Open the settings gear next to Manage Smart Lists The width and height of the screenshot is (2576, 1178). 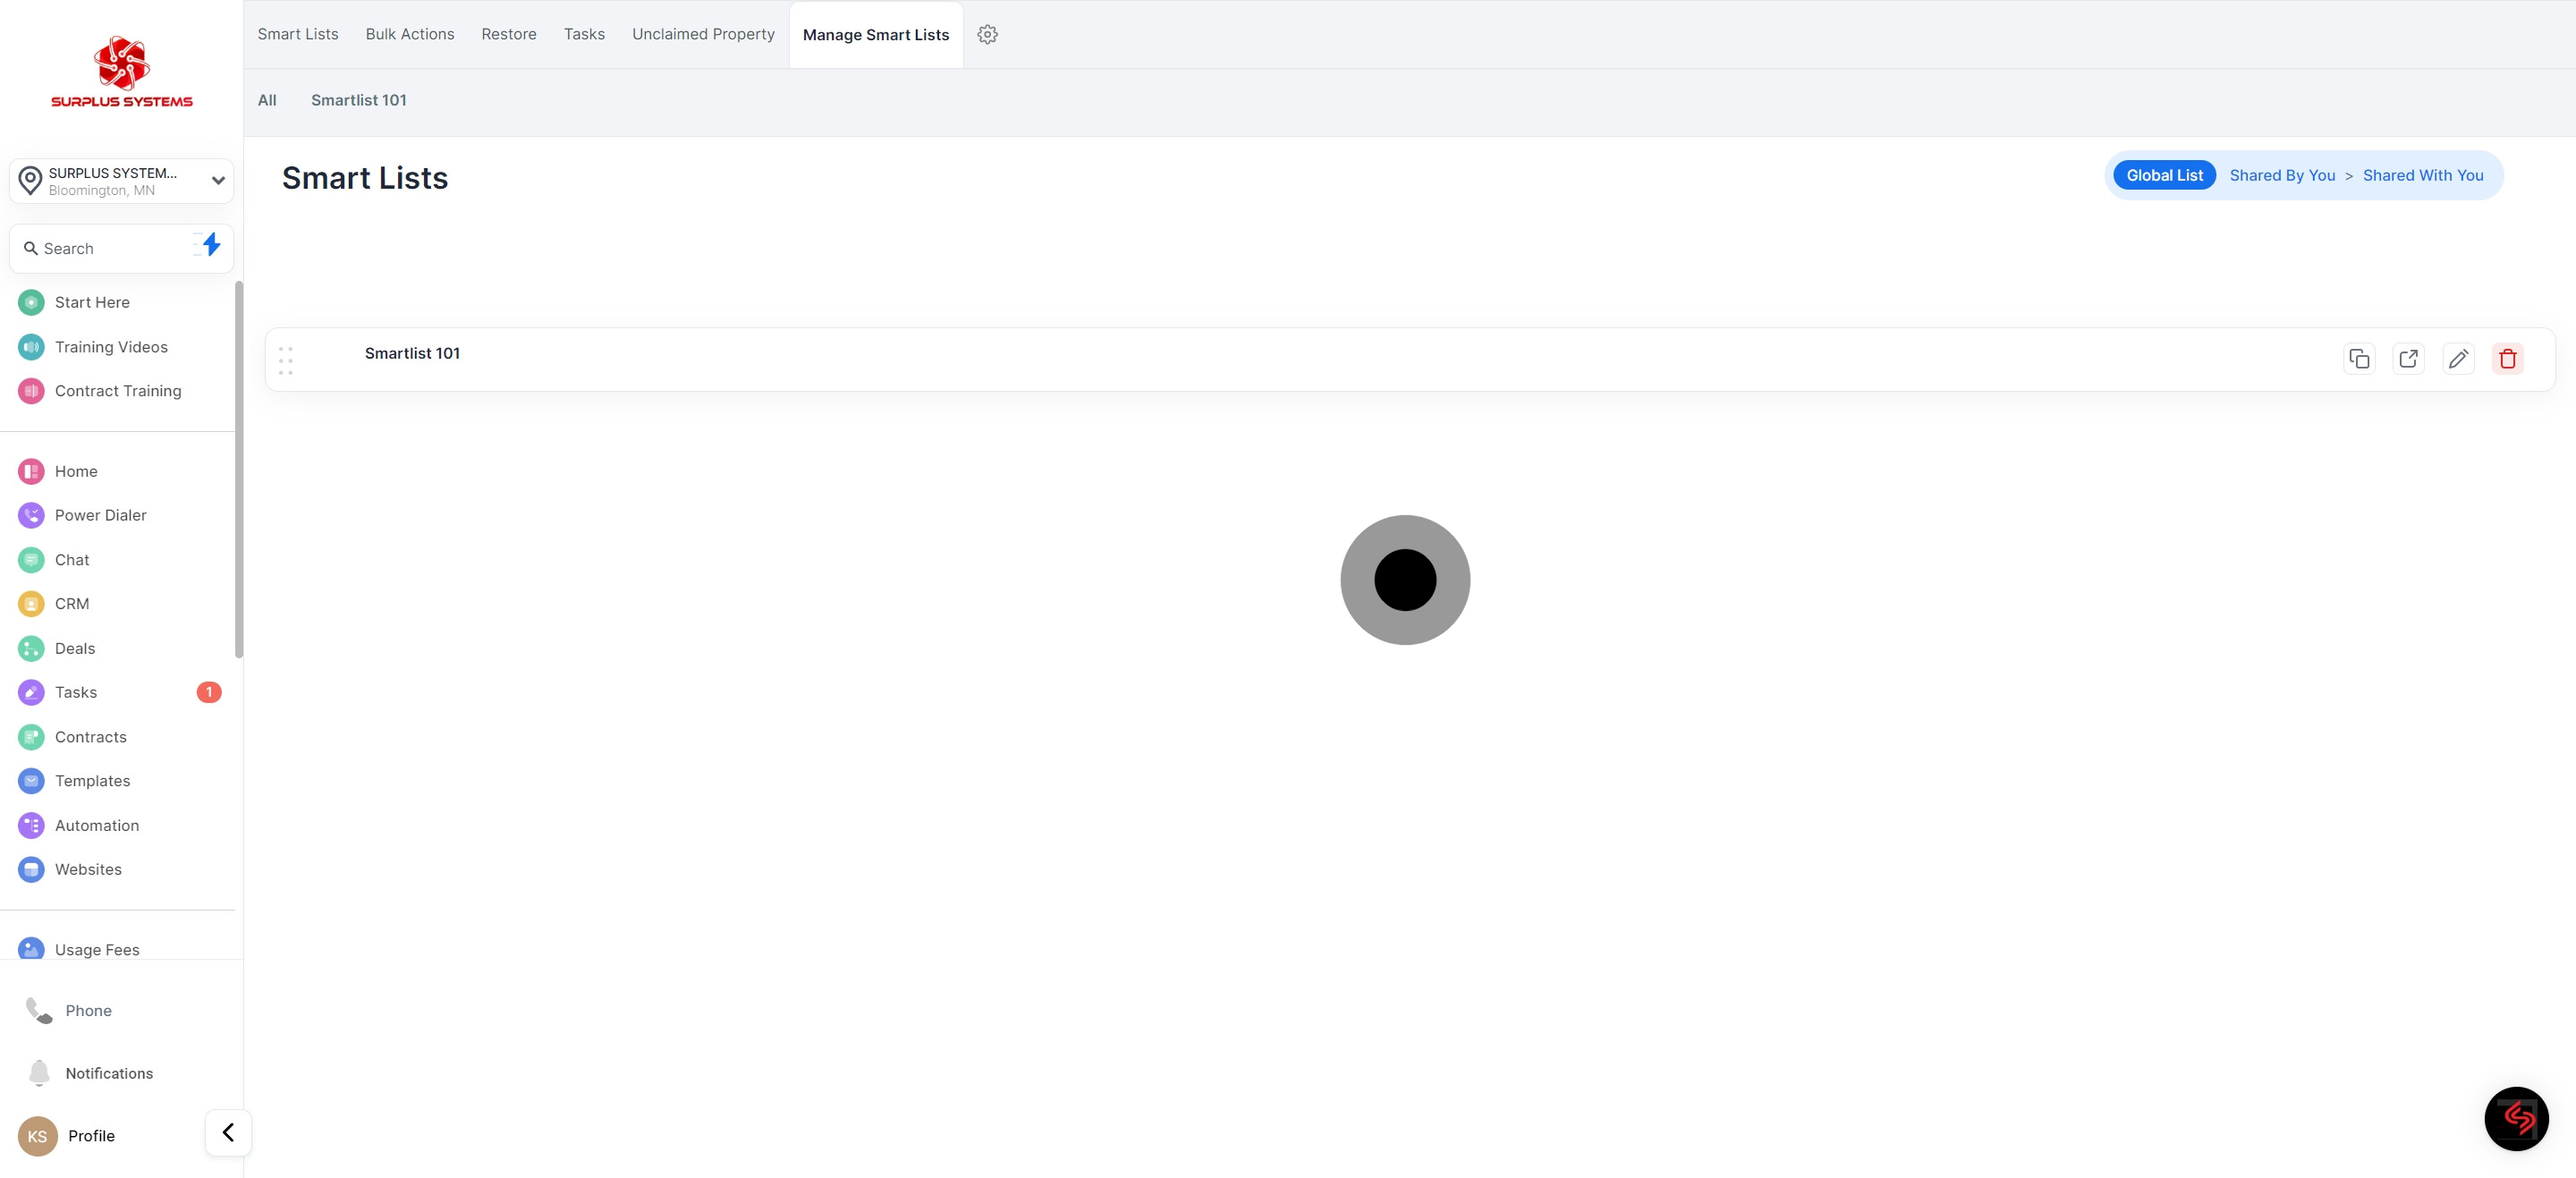click(x=987, y=35)
